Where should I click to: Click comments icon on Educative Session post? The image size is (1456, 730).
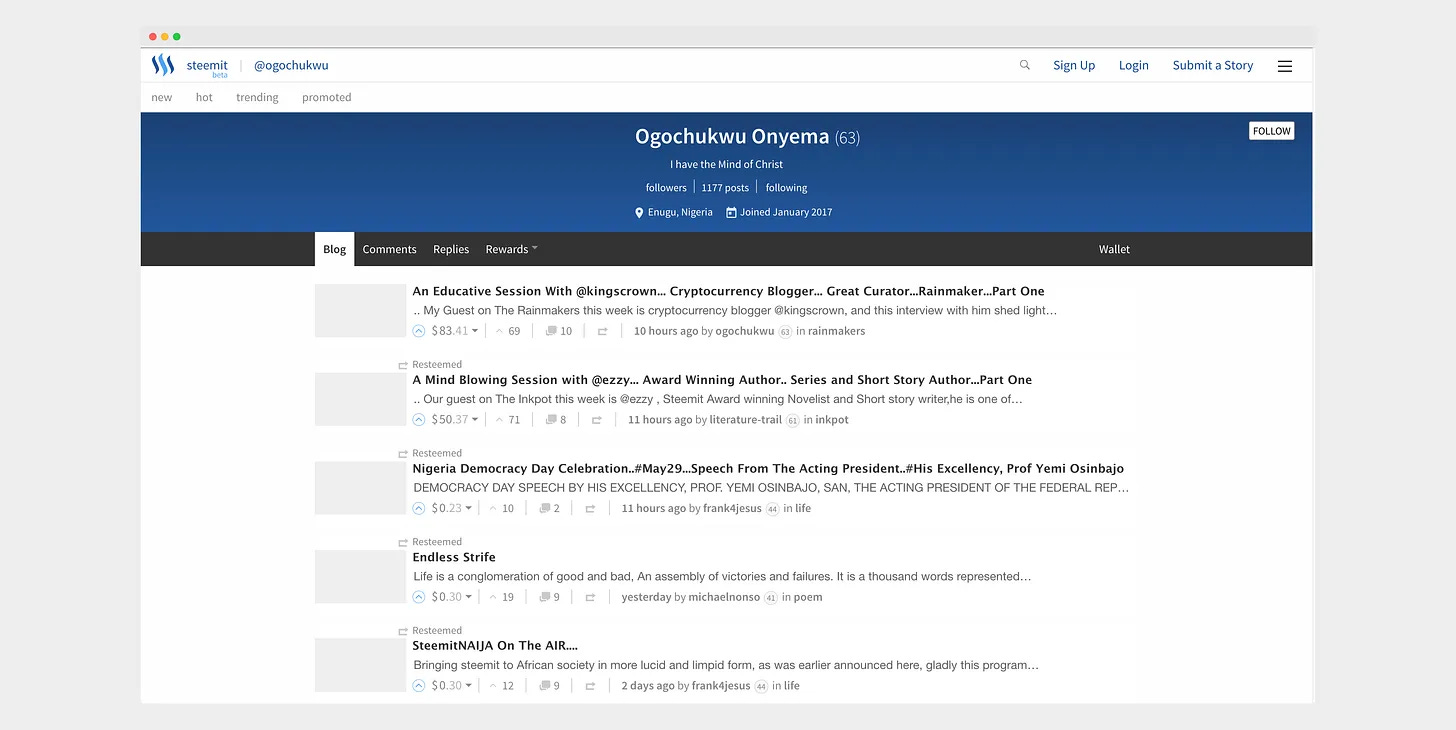tap(551, 331)
